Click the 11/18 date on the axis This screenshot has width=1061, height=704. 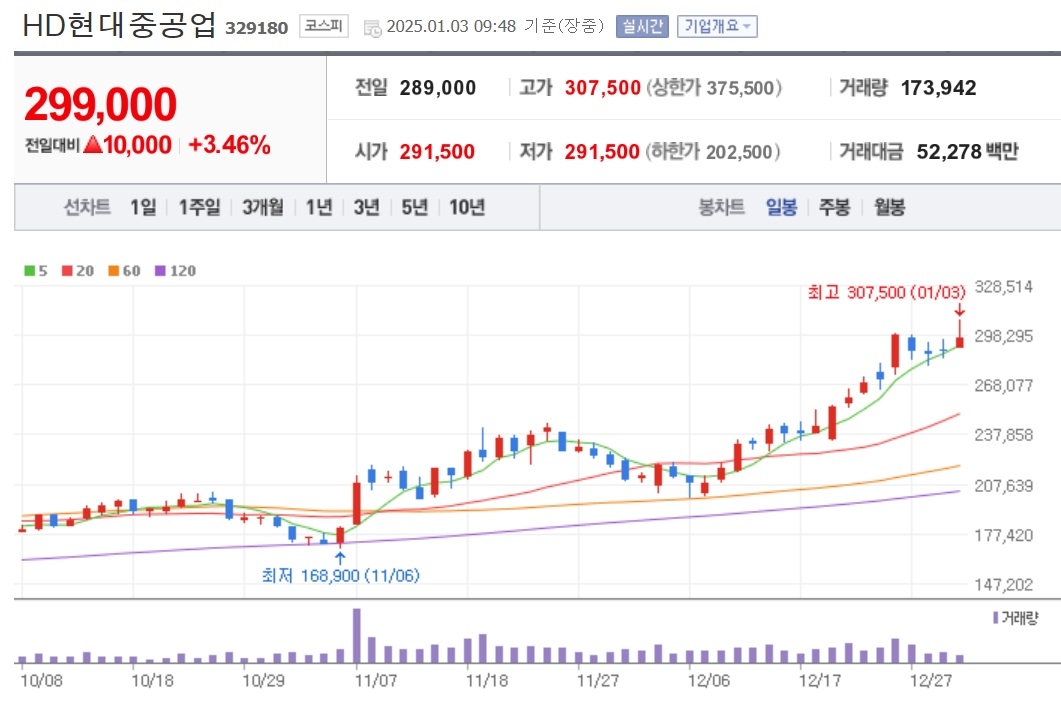coord(487,680)
